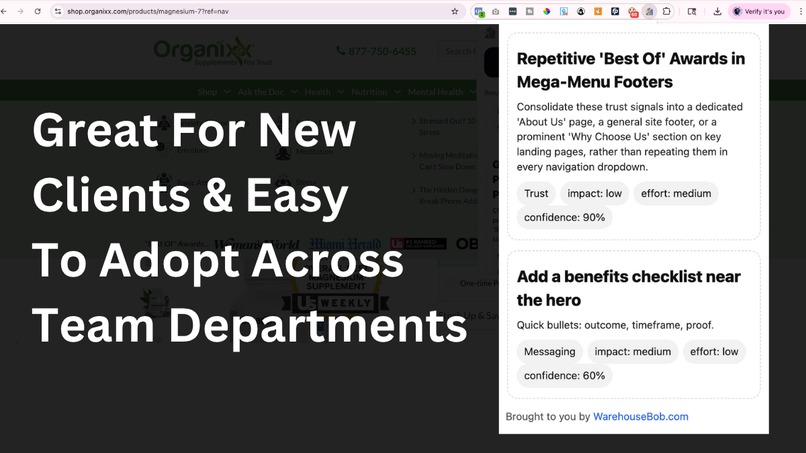Viewport: 806px width, 453px height.
Task: Click the active bar-chart extension icon
Action: [650, 11]
